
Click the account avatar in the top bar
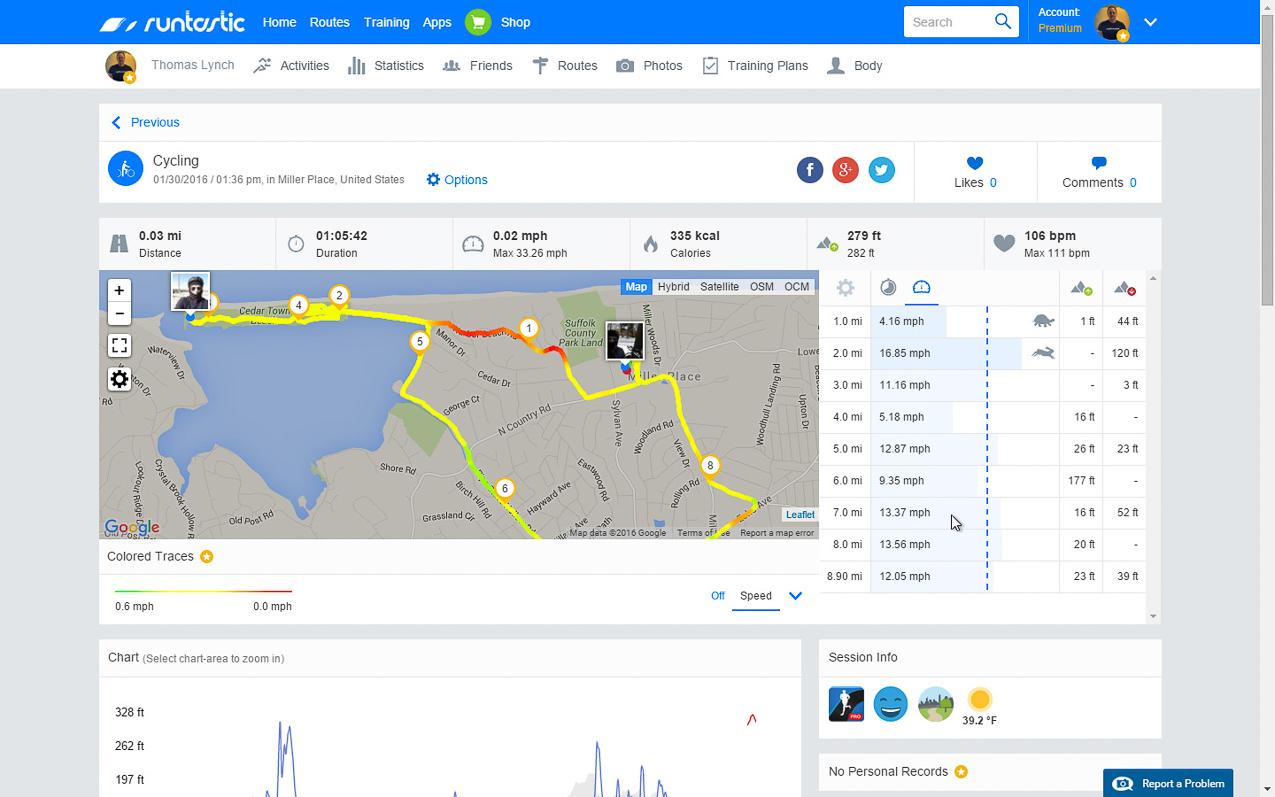(1112, 22)
